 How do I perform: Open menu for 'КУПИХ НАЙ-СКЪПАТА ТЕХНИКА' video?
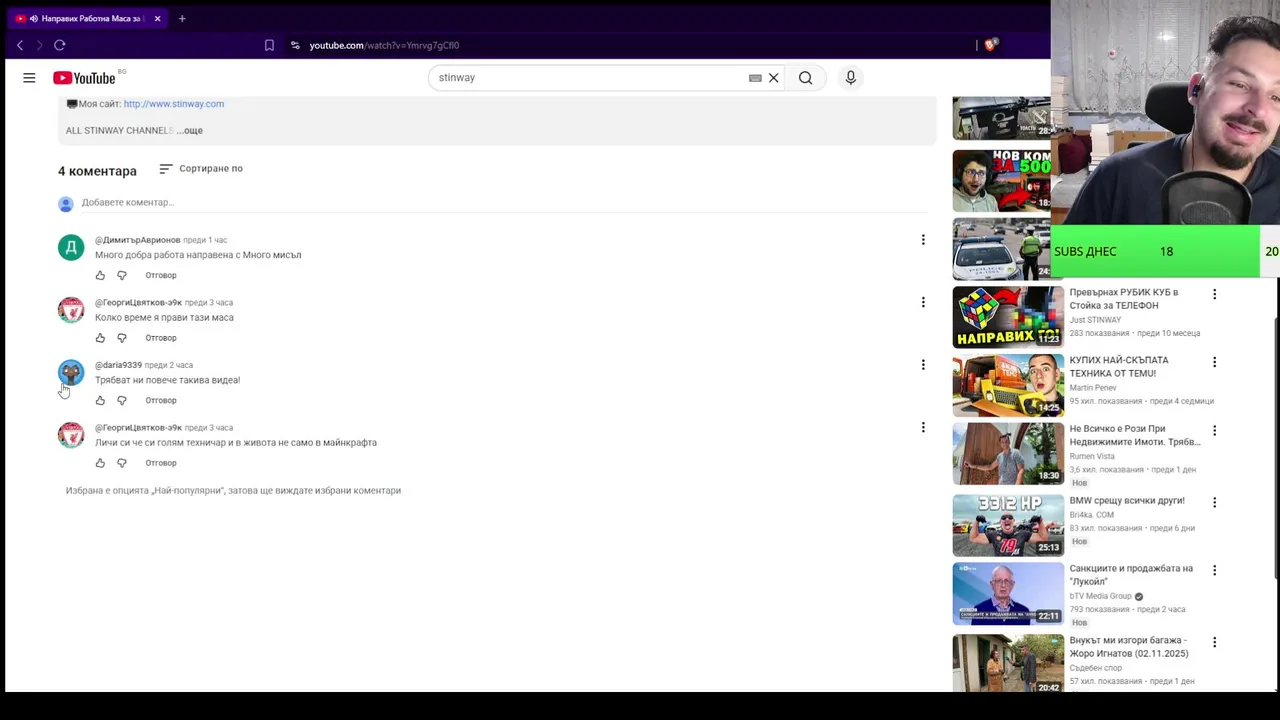1214,362
